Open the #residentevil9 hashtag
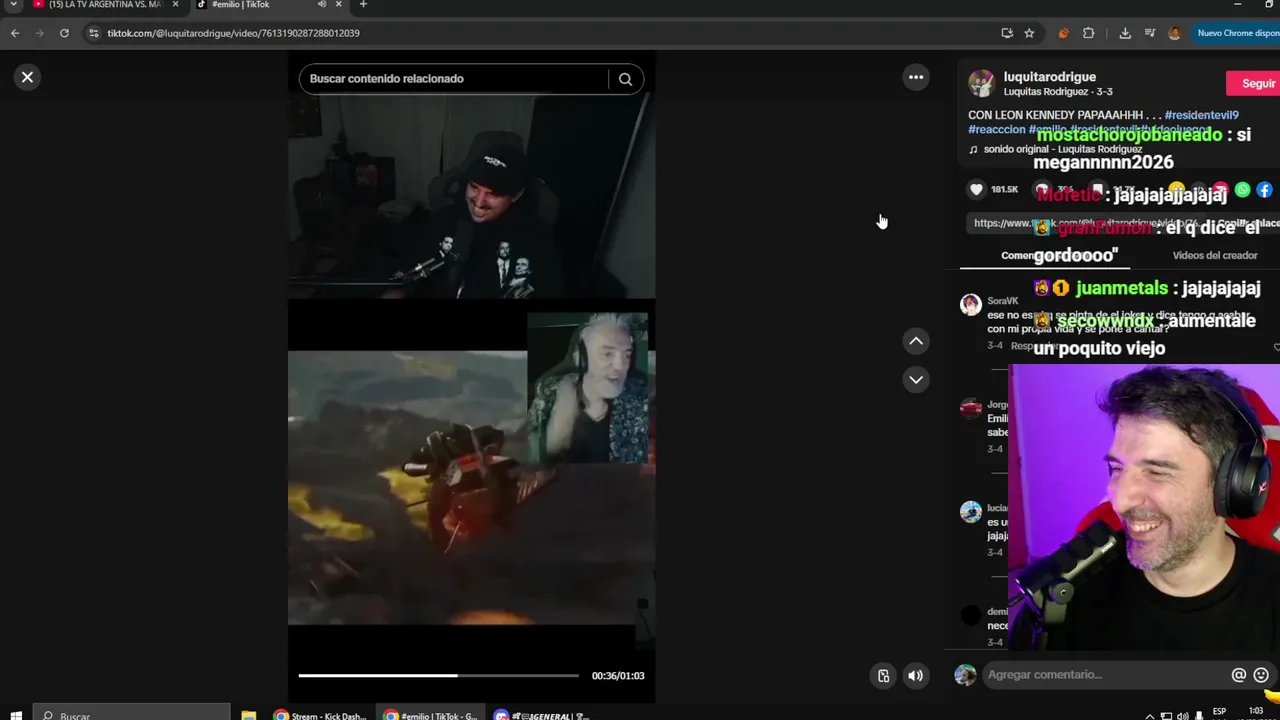1280x720 pixels. point(1201,115)
